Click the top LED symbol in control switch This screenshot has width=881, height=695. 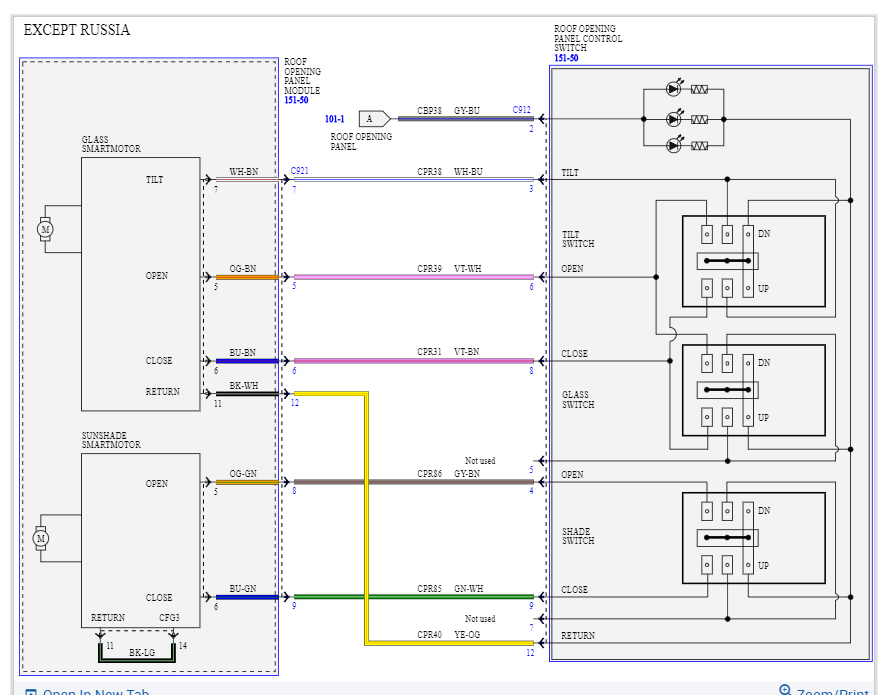[674, 88]
